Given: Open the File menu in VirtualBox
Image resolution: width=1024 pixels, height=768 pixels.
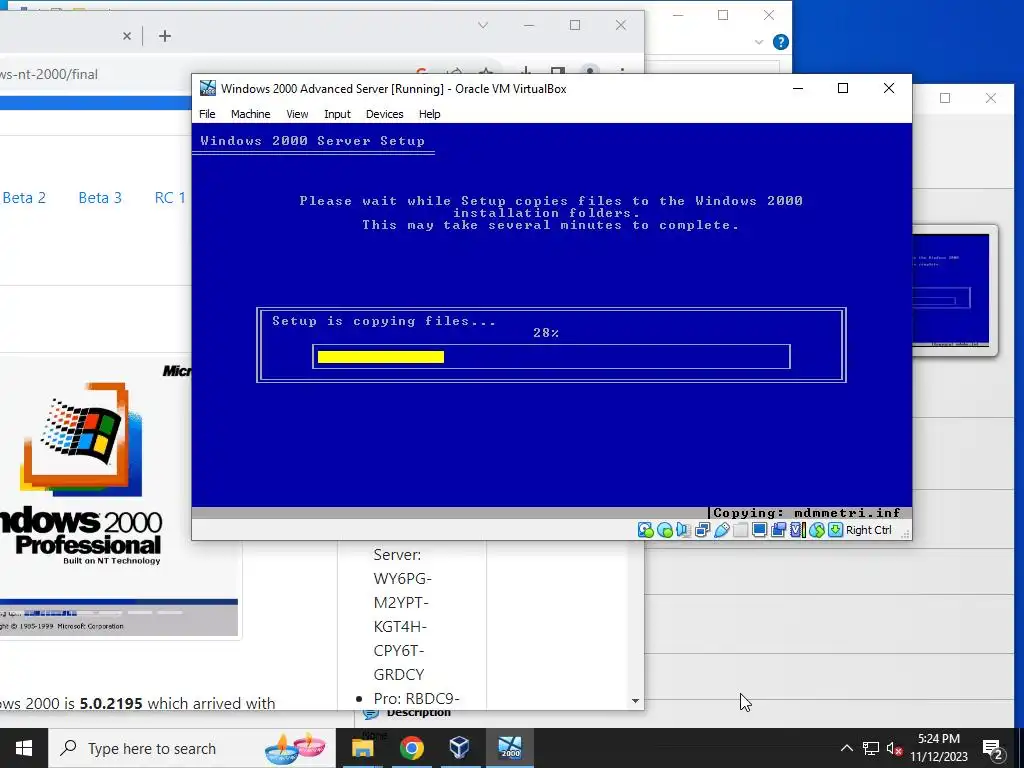Looking at the screenshot, I should [x=207, y=114].
